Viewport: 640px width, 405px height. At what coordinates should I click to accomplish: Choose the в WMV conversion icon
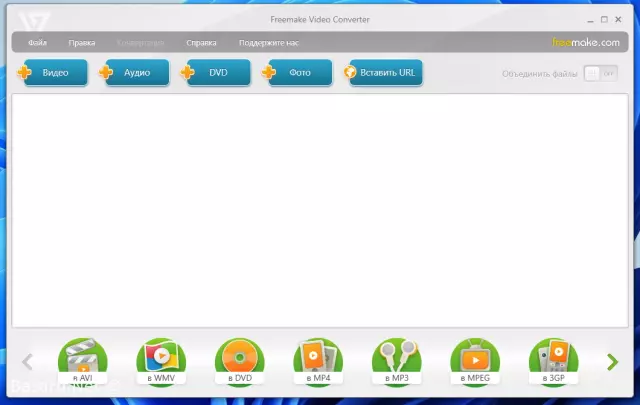[161, 362]
